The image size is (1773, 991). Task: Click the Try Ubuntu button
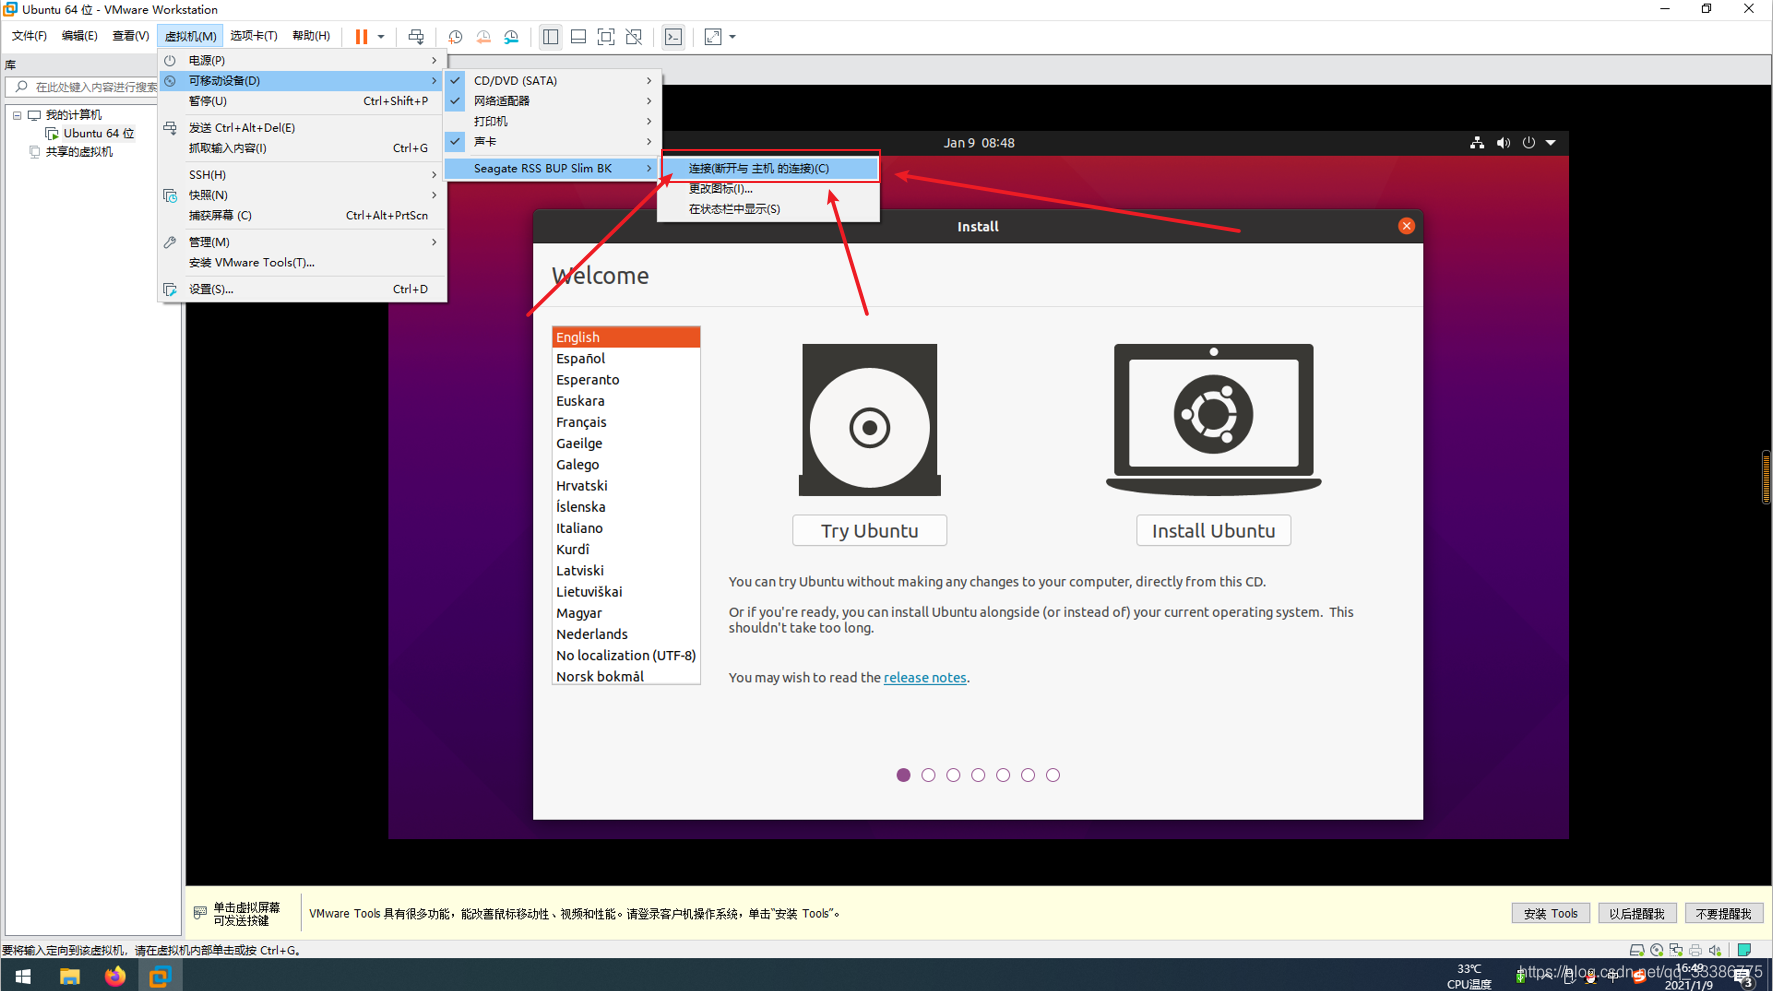(x=869, y=530)
